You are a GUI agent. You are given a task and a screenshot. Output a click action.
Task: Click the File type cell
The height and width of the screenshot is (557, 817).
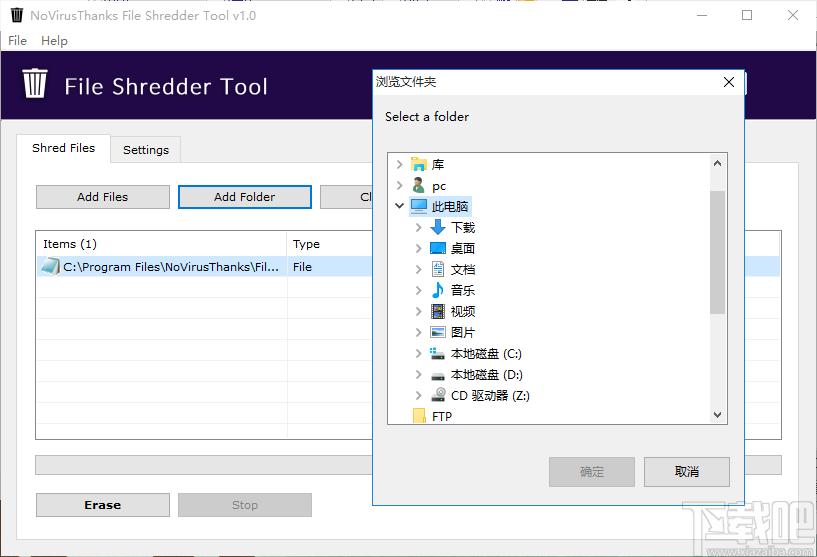[302, 267]
